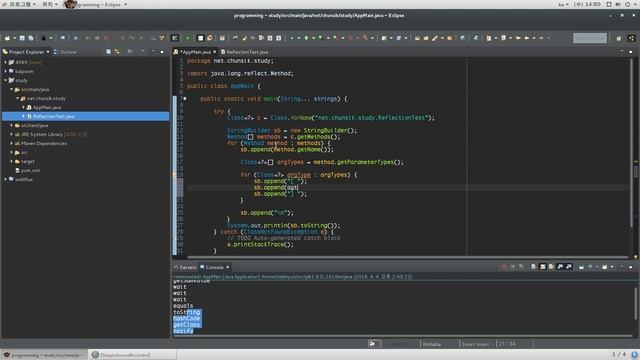
Task: Click the Smart Insert status bar entry
Action: pyautogui.click(x=475, y=344)
